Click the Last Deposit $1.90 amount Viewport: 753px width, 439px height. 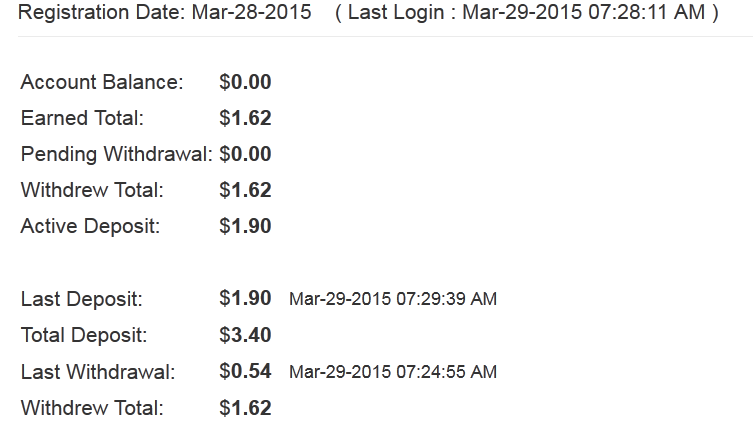tap(245, 298)
